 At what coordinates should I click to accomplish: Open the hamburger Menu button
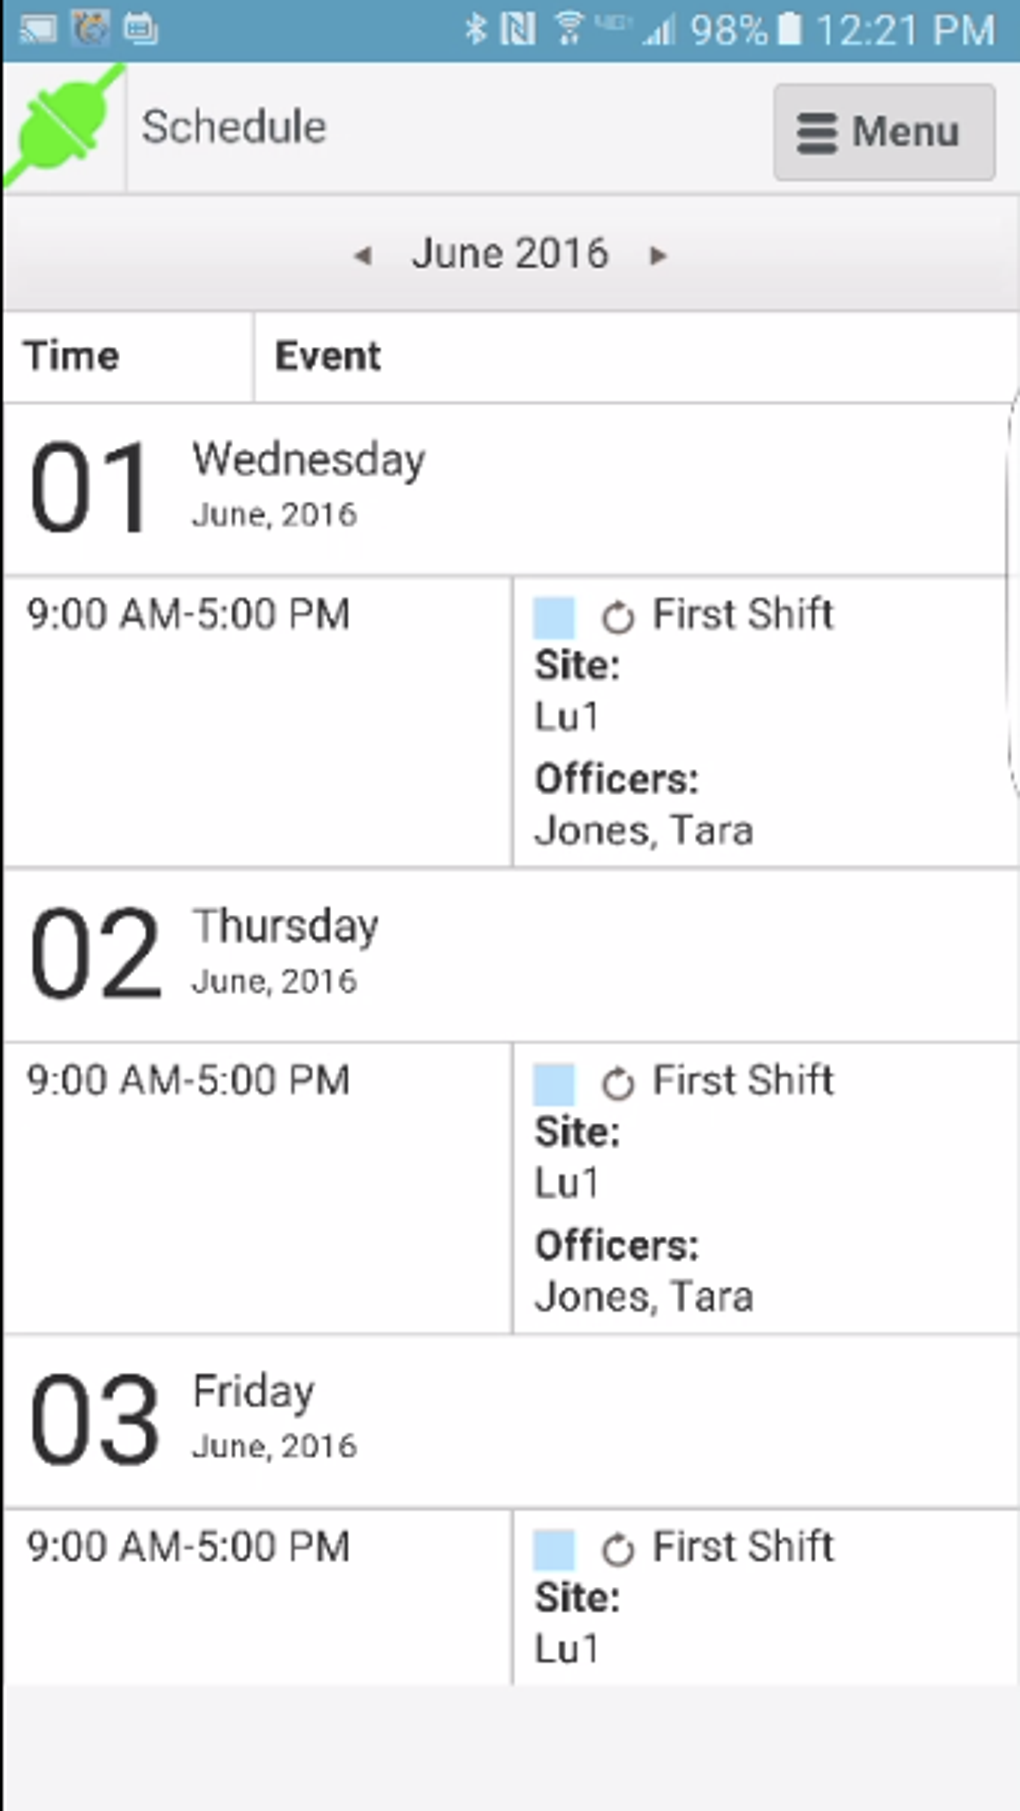point(883,132)
